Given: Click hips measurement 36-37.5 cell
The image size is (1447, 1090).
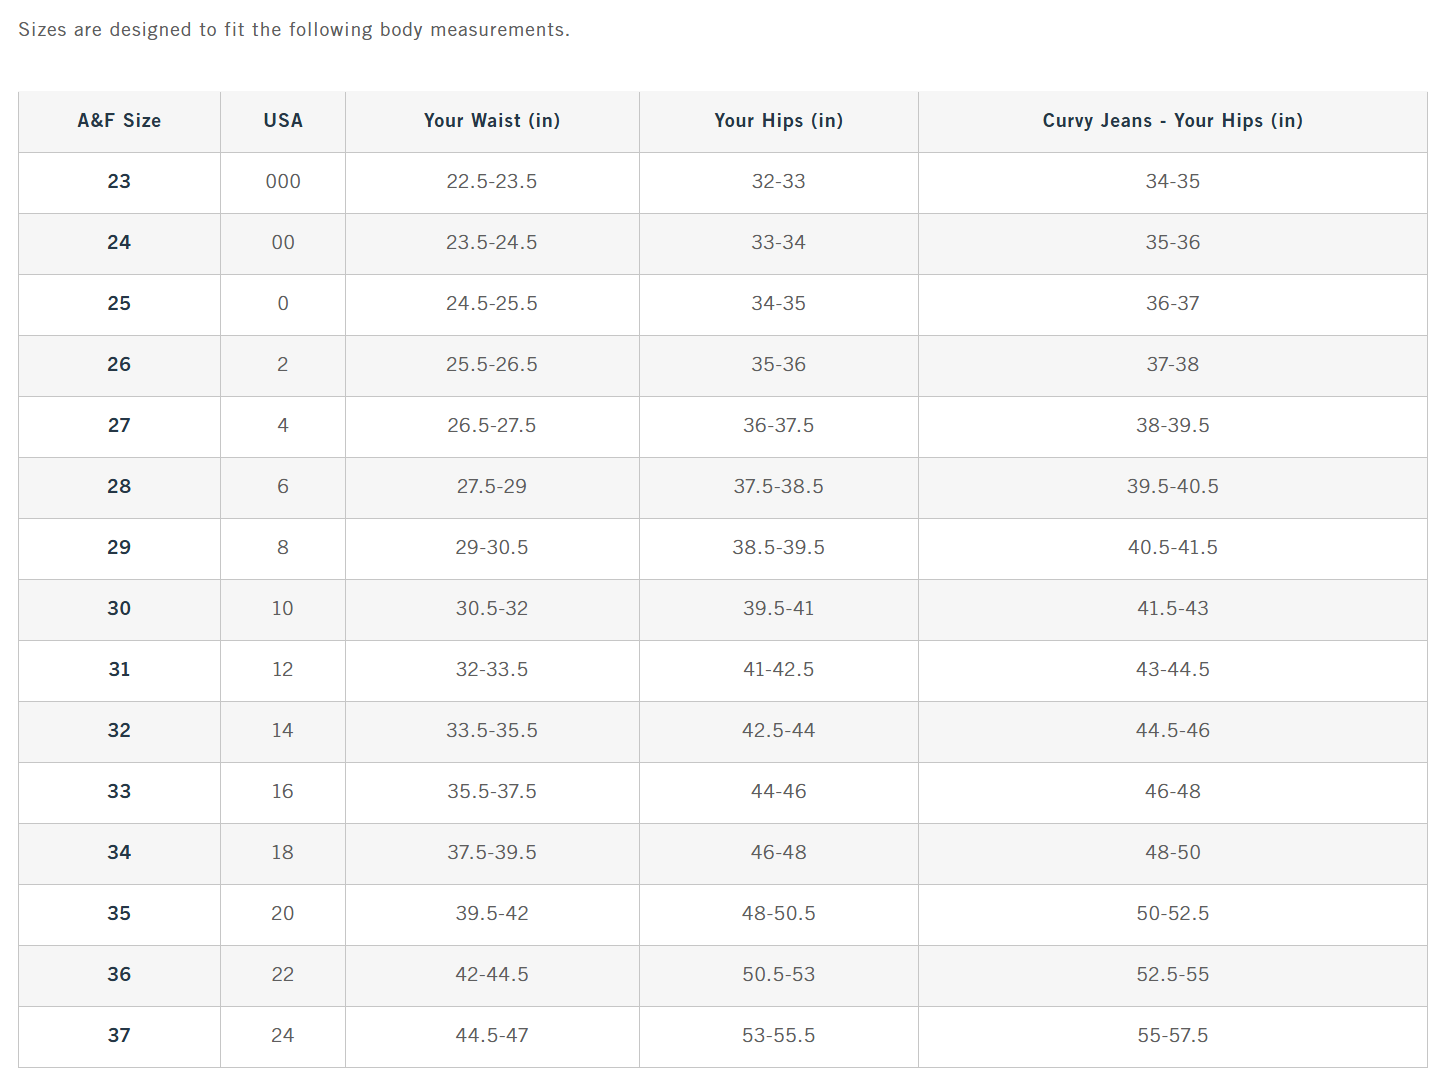Looking at the screenshot, I should [x=778, y=426].
